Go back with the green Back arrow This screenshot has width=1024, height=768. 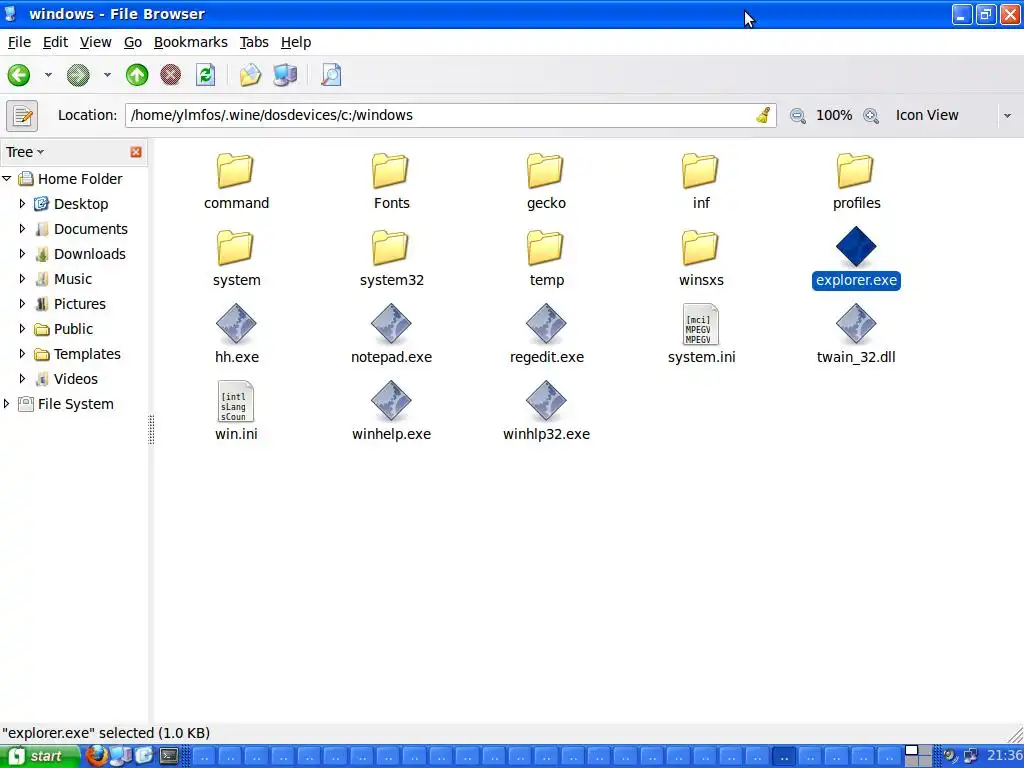(19, 75)
